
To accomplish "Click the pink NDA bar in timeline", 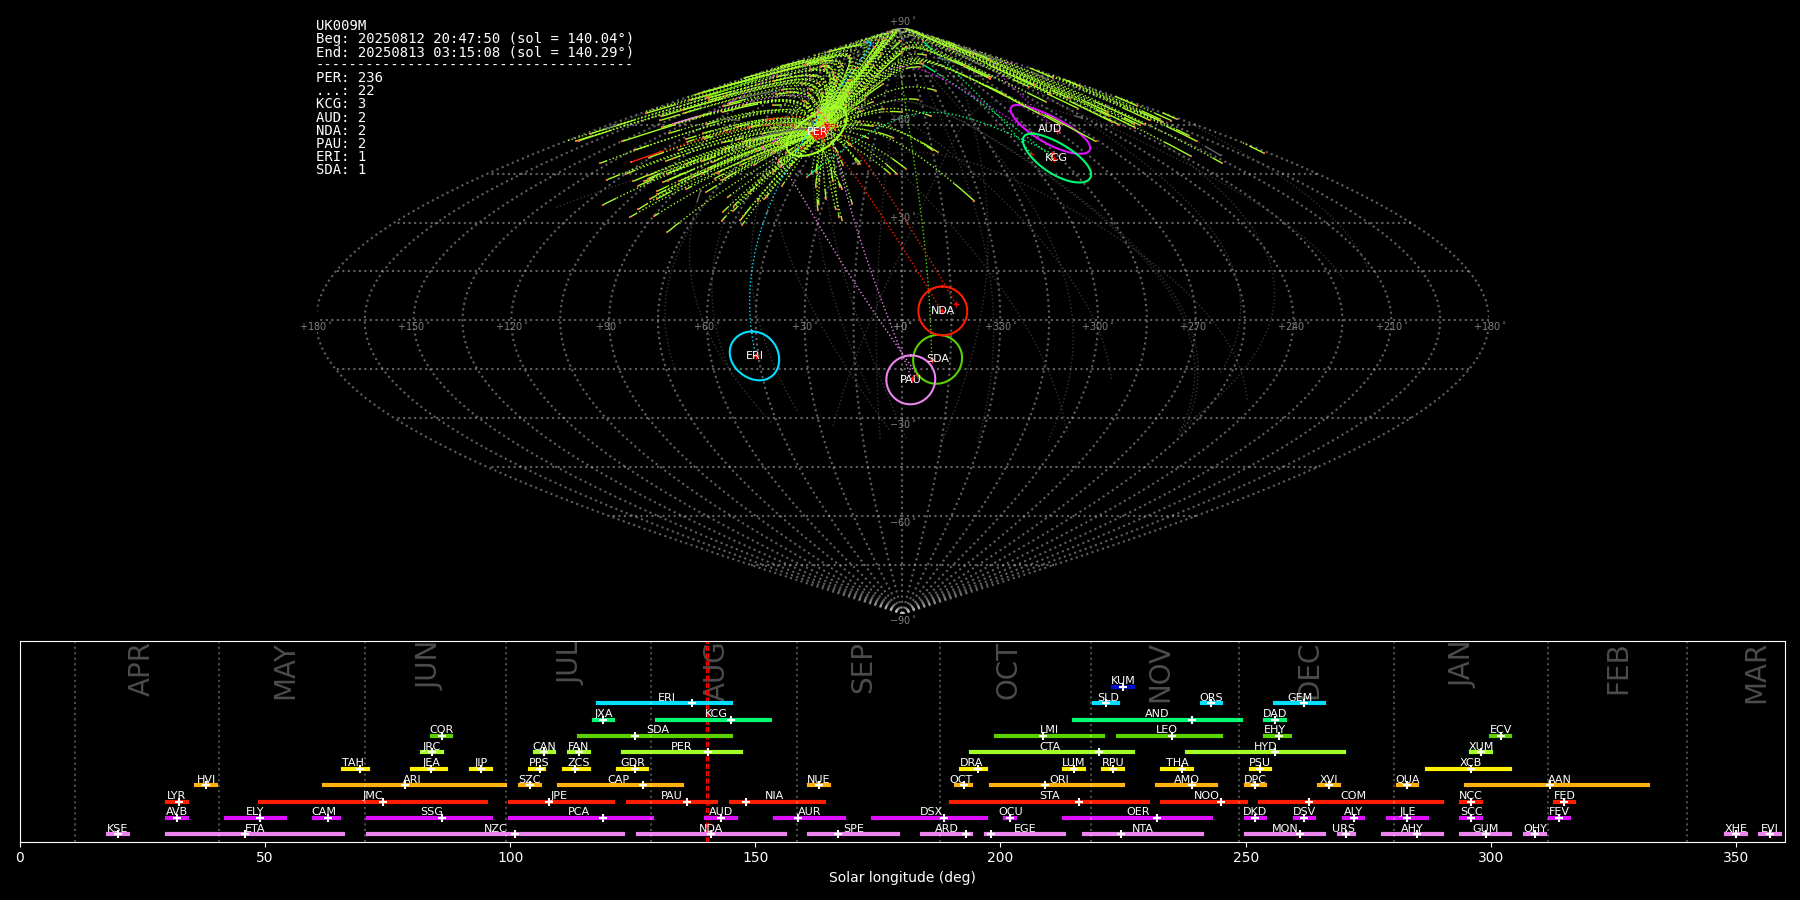I will 711,834.
